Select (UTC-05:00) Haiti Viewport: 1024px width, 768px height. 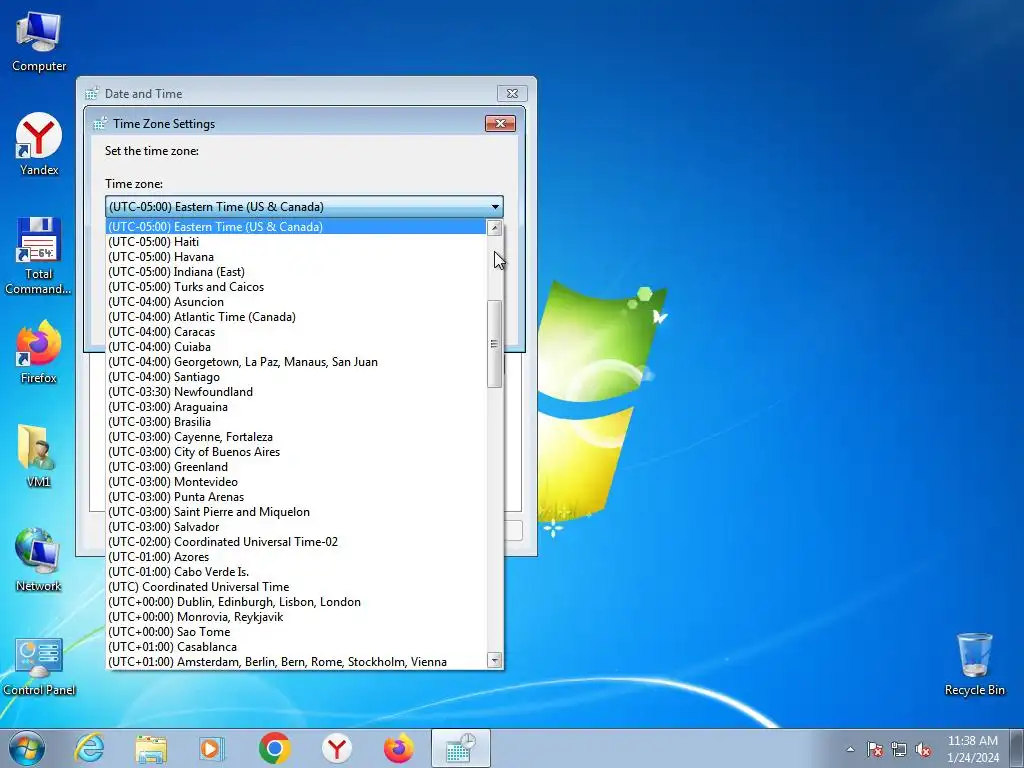coord(296,242)
